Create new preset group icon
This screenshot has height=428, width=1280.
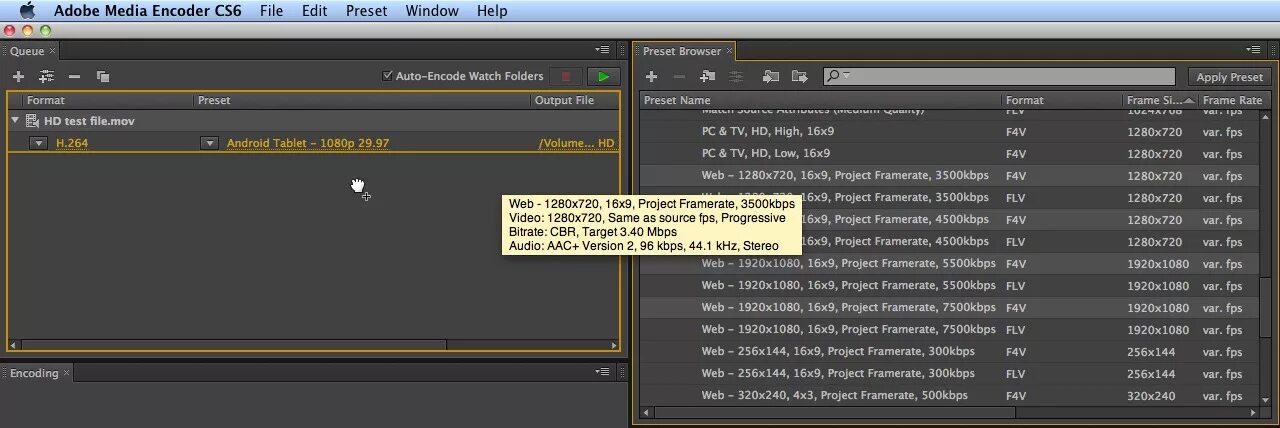(x=708, y=76)
